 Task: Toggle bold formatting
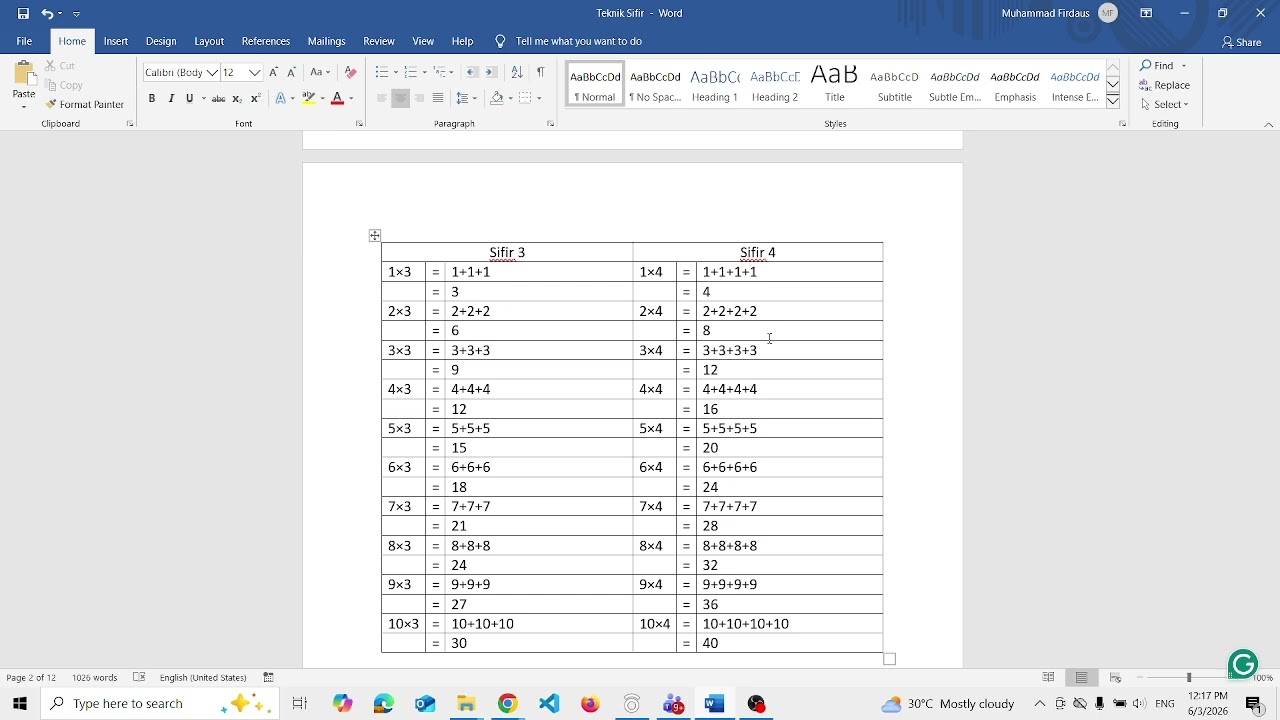coord(152,98)
